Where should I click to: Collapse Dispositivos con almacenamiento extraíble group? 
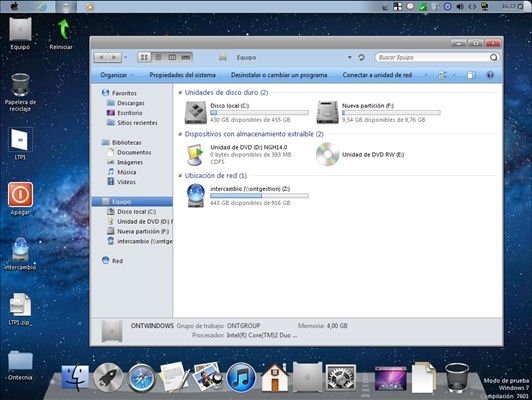[180, 134]
